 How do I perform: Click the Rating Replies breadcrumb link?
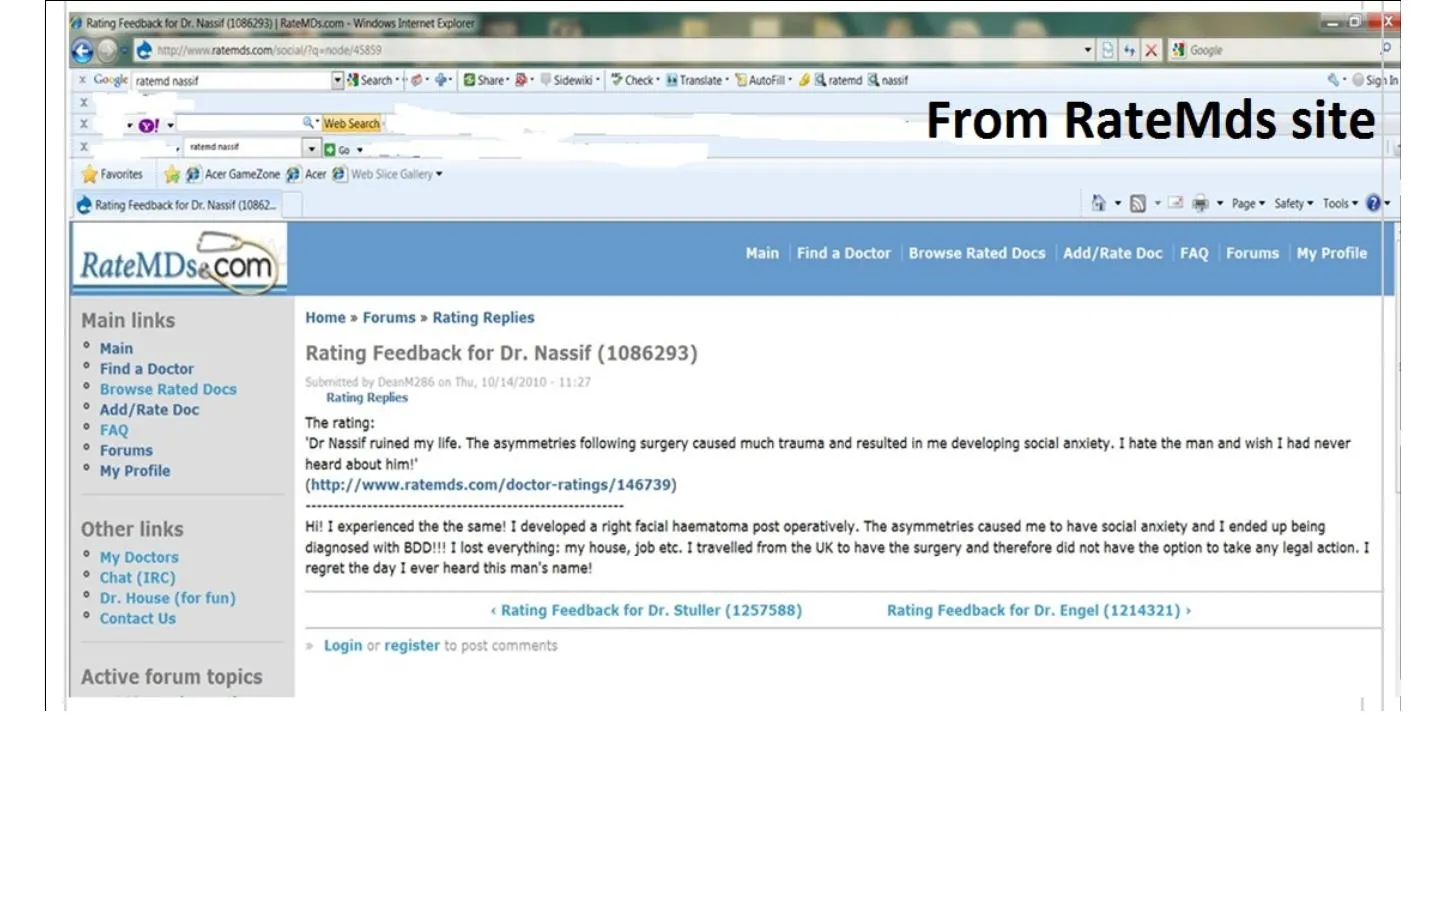tap(484, 317)
